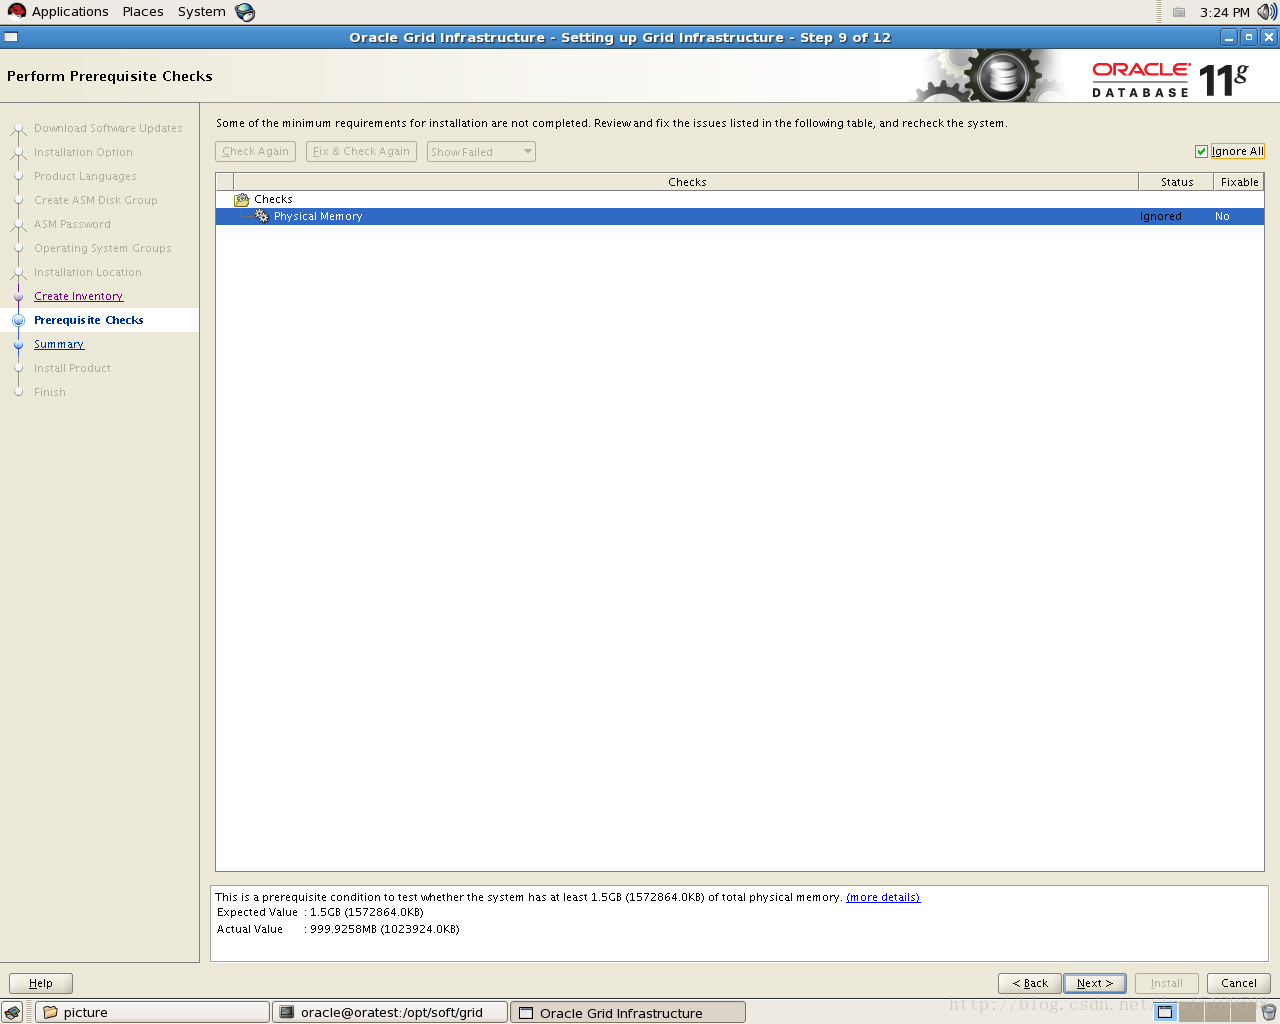1280x1024 pixels.
Task: Open the more details link
Action: 883,897
